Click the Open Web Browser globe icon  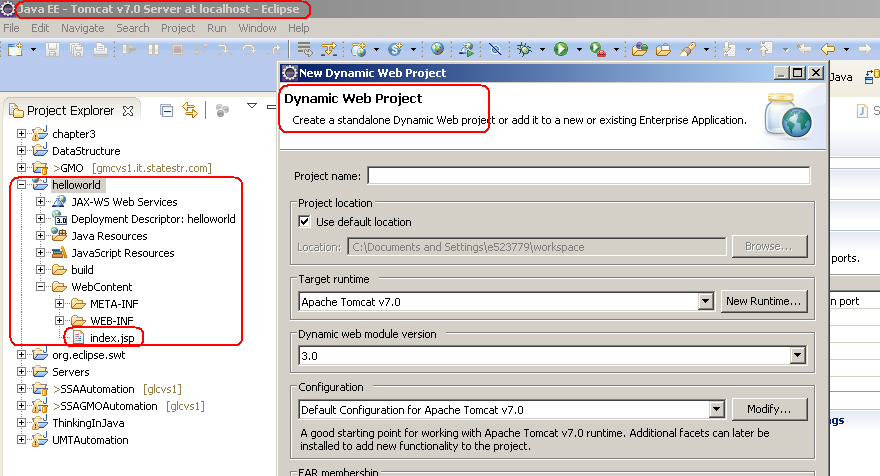[x=437, y=49]
